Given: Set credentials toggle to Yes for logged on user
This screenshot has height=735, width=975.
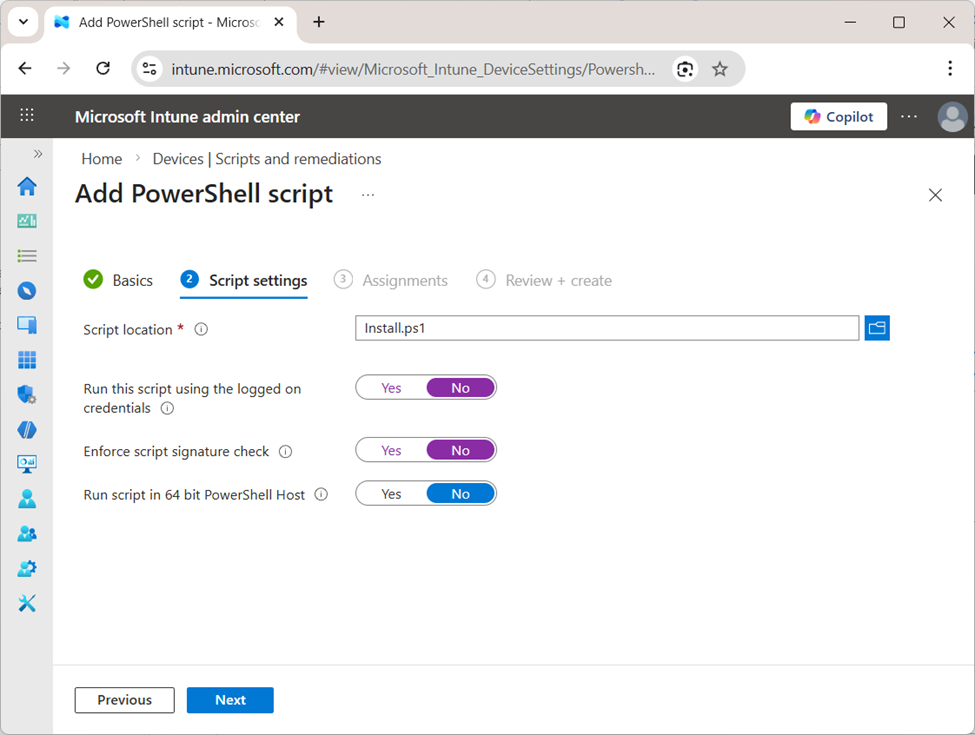Looking at the screenshot, I should click(391, 387).
